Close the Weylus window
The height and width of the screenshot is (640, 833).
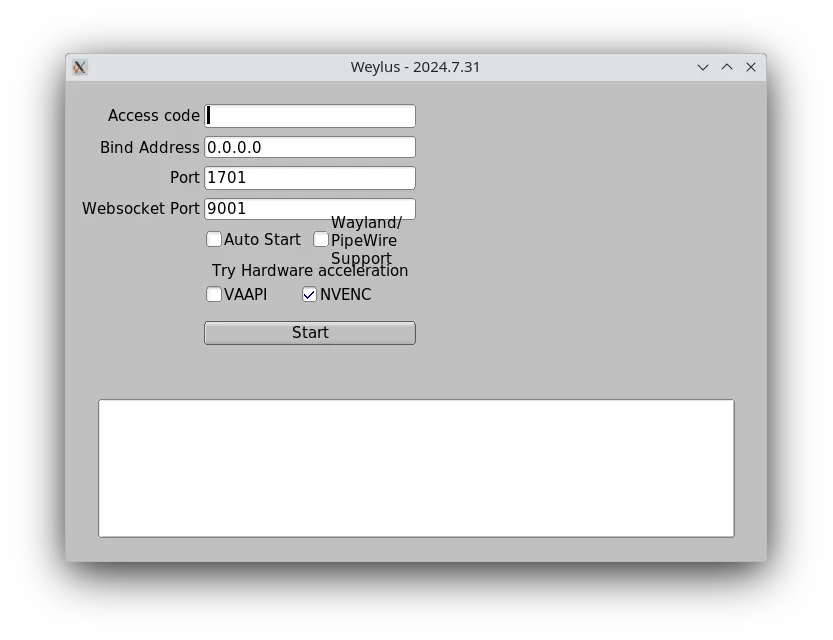[751, 67]
